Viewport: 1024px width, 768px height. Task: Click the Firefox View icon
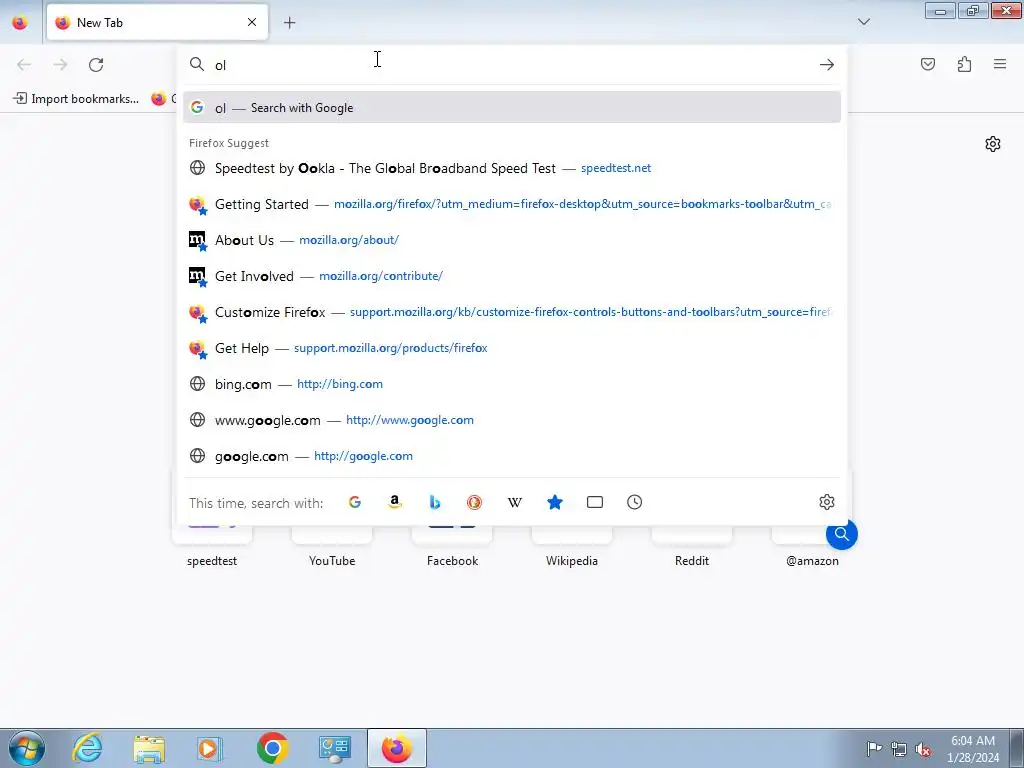tap(20, 22)
